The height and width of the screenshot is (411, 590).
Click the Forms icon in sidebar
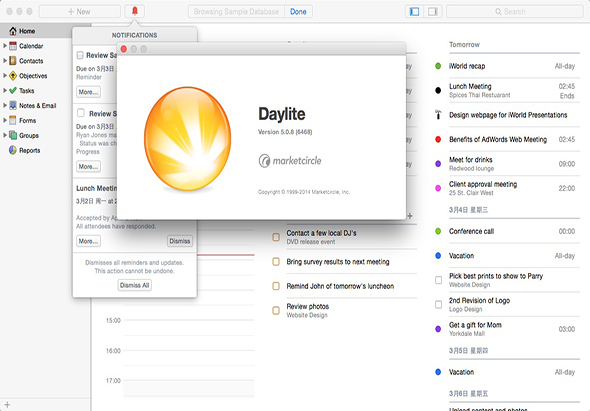tap(13, 120)
